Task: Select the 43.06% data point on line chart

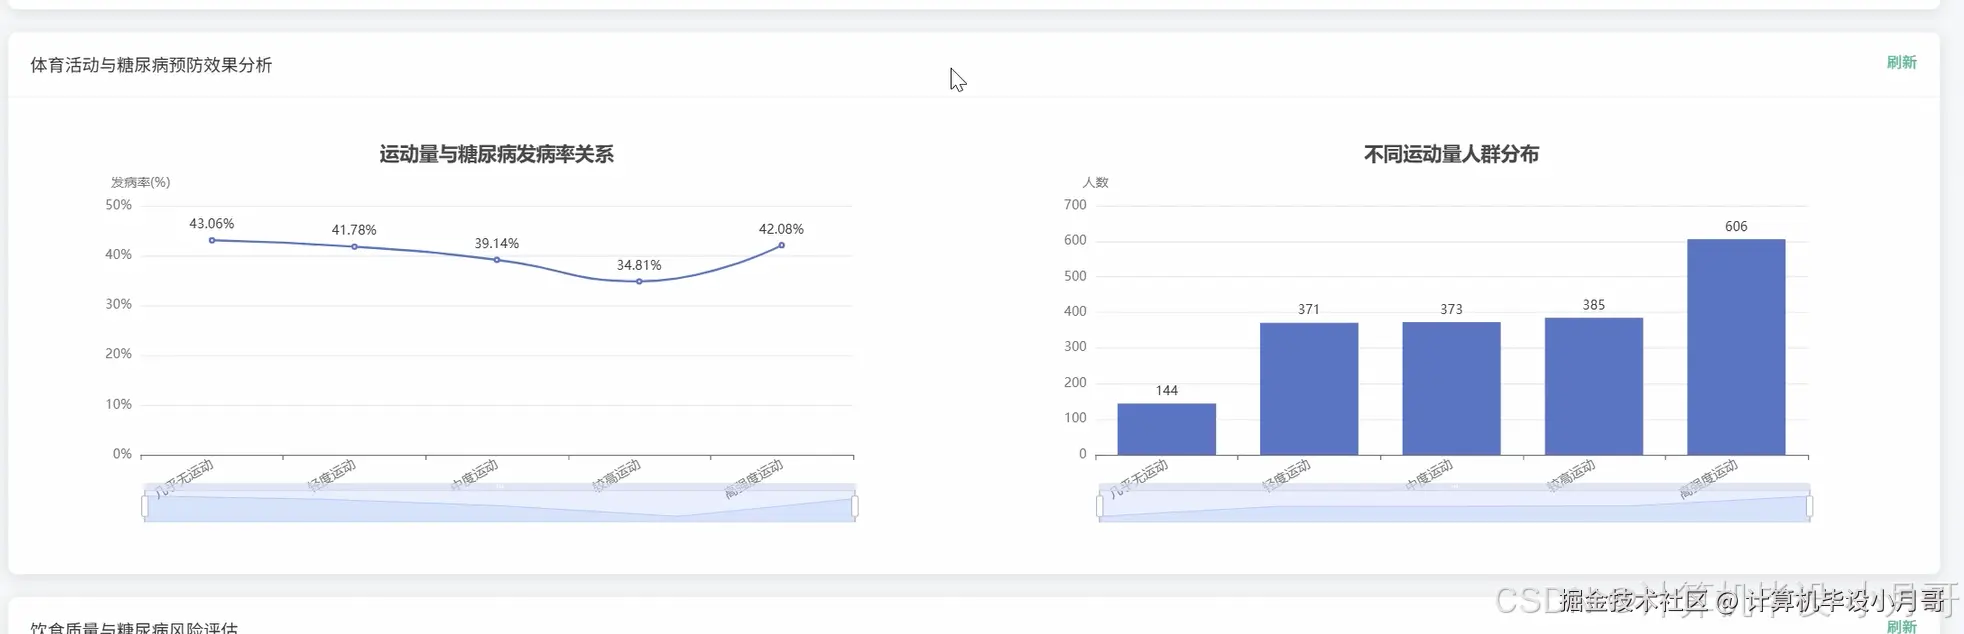Action: click(x=212, y=240)
